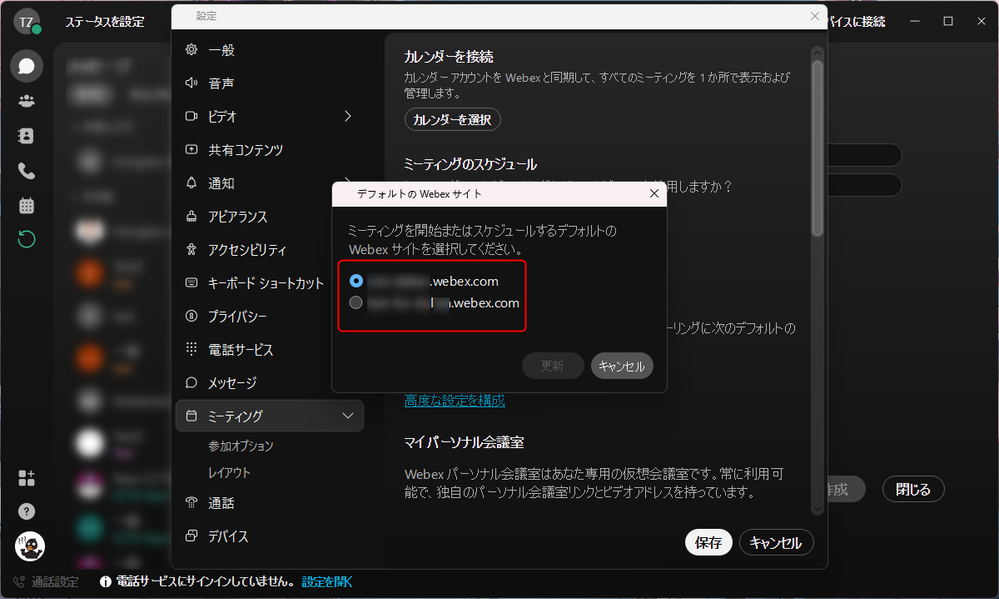Click the gear icon beside 一般
Screen dimensions: 999x599
coord(191,49)
